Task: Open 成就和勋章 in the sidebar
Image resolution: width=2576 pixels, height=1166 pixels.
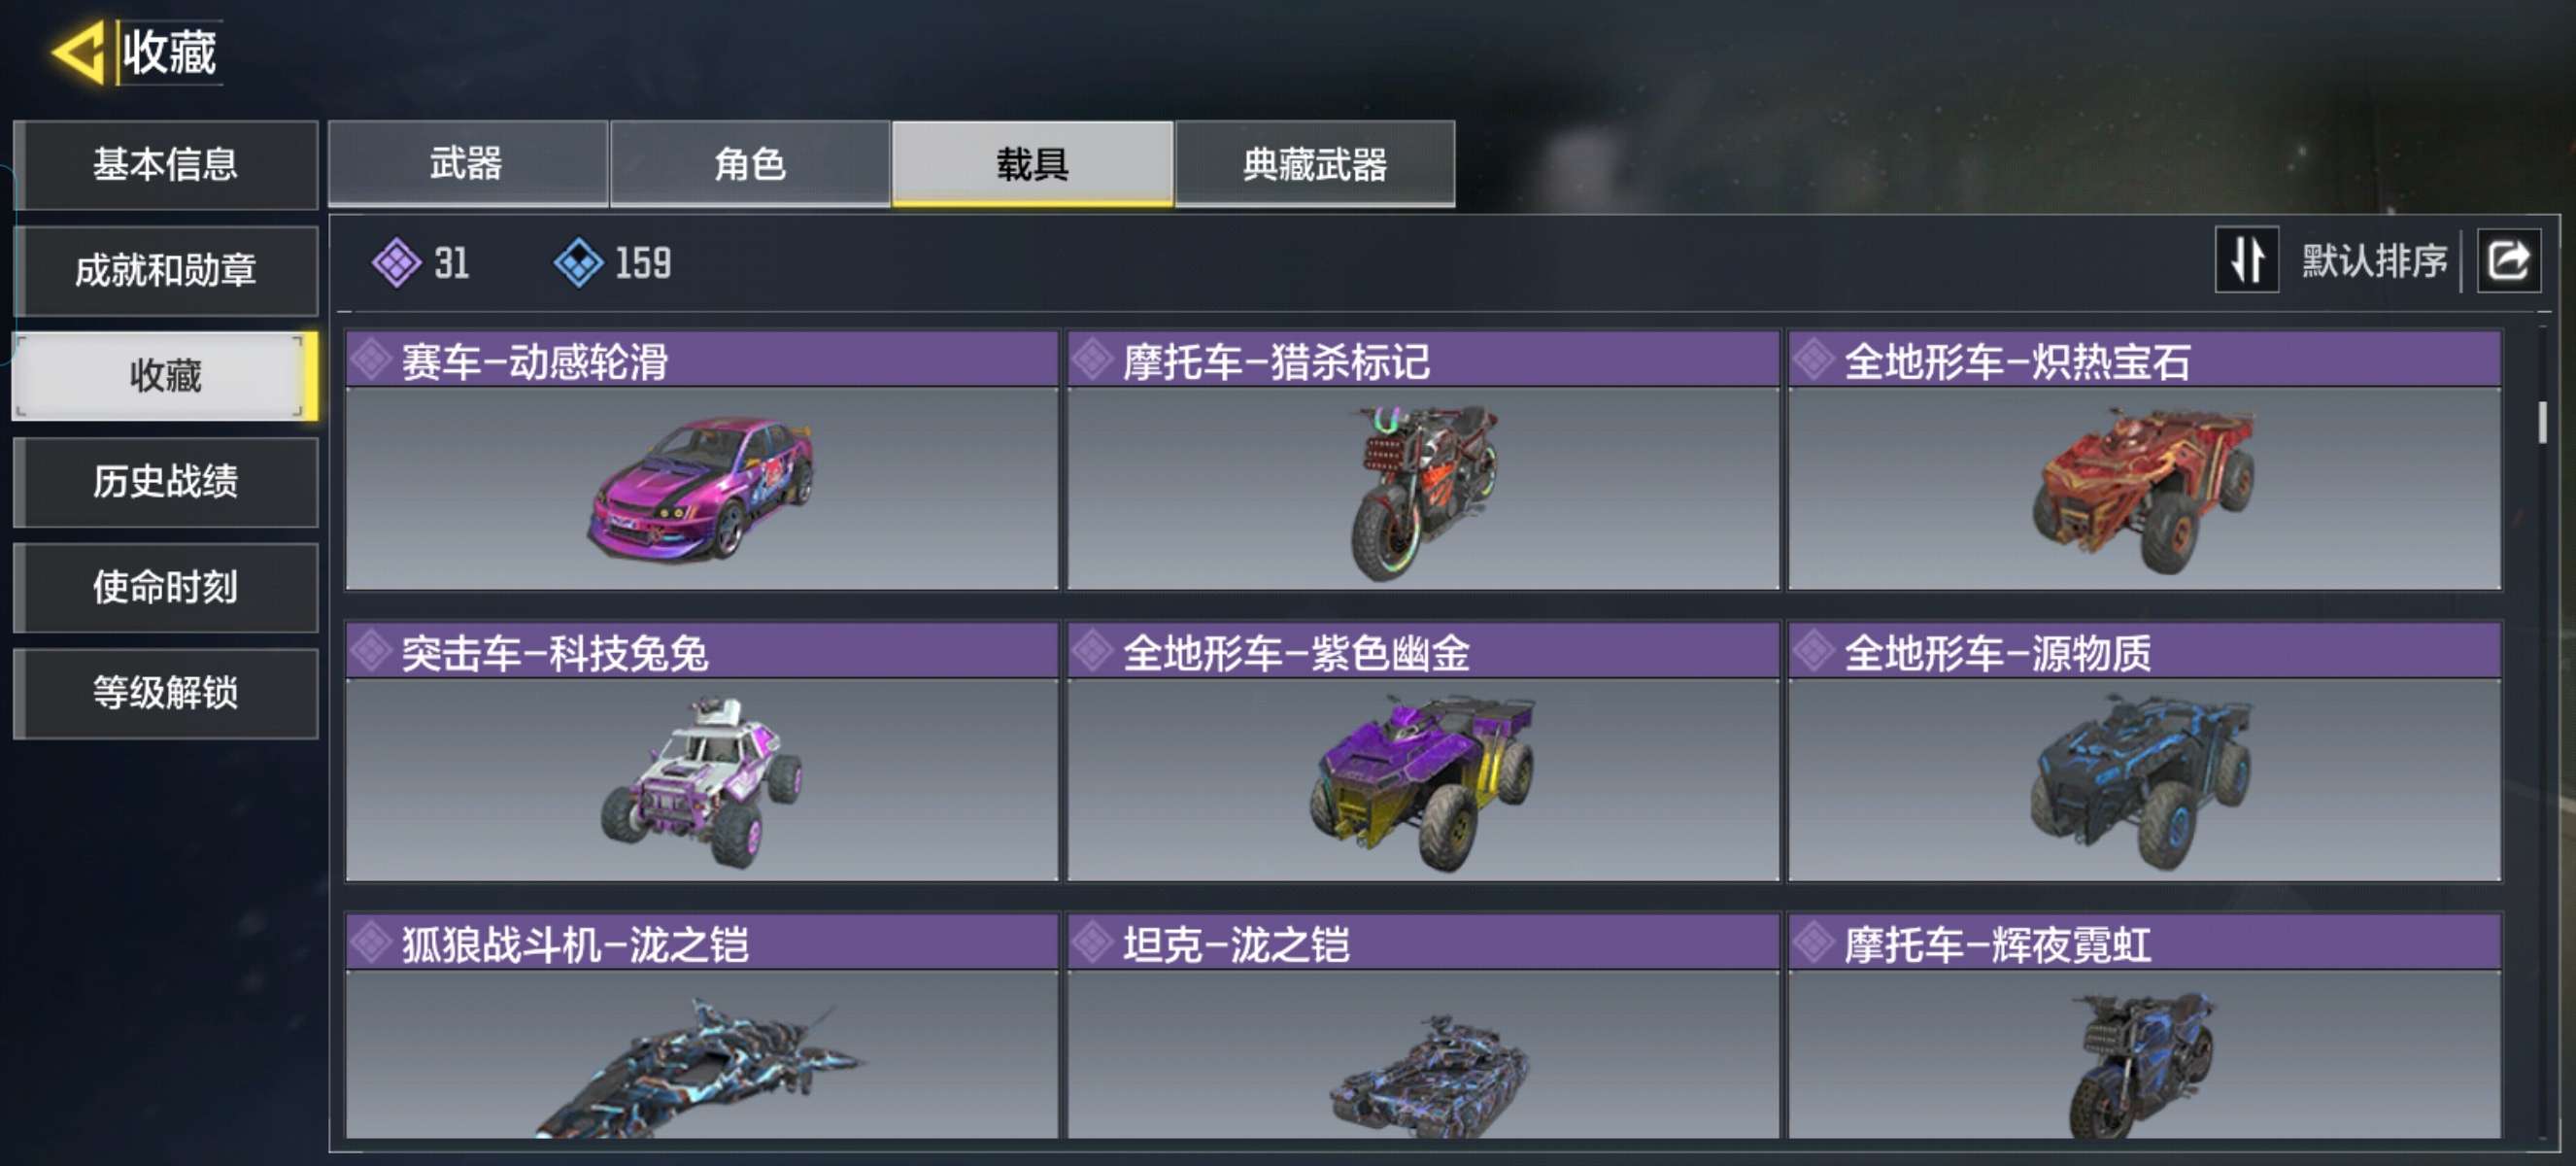Action: pos(166,271)
